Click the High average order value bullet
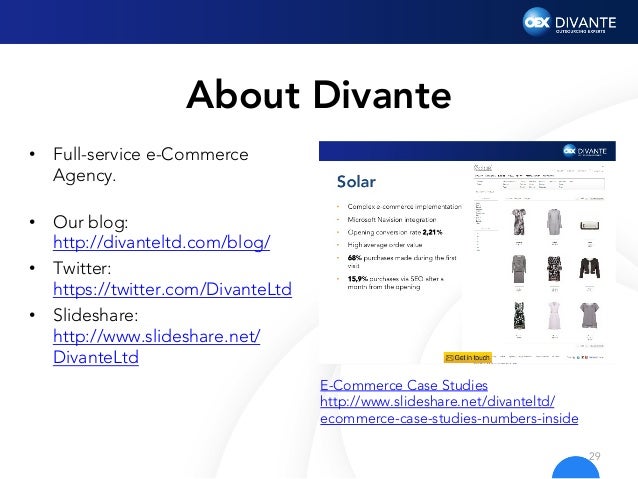 [385, 245]
